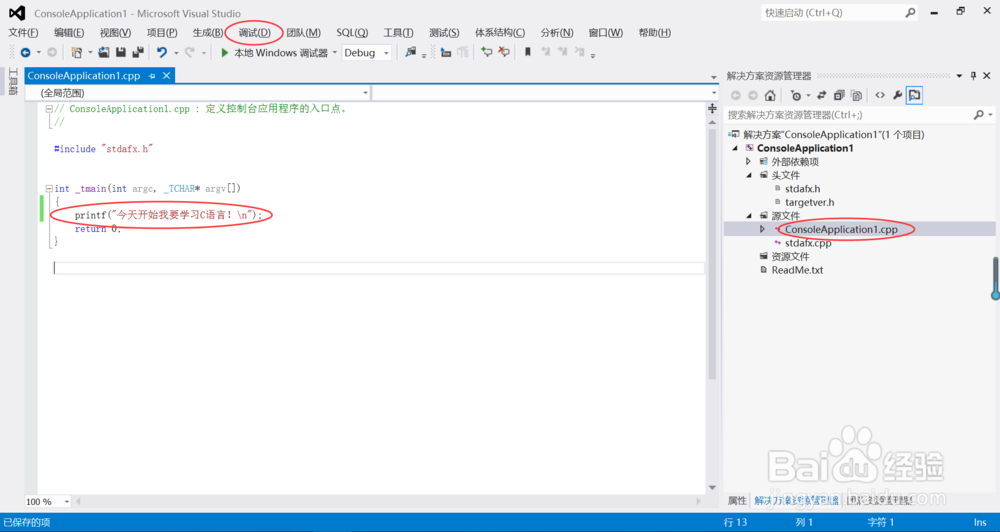Collapse the 头文件 folder
Screen dimensions: 1000x532
(x=749, y=175)
